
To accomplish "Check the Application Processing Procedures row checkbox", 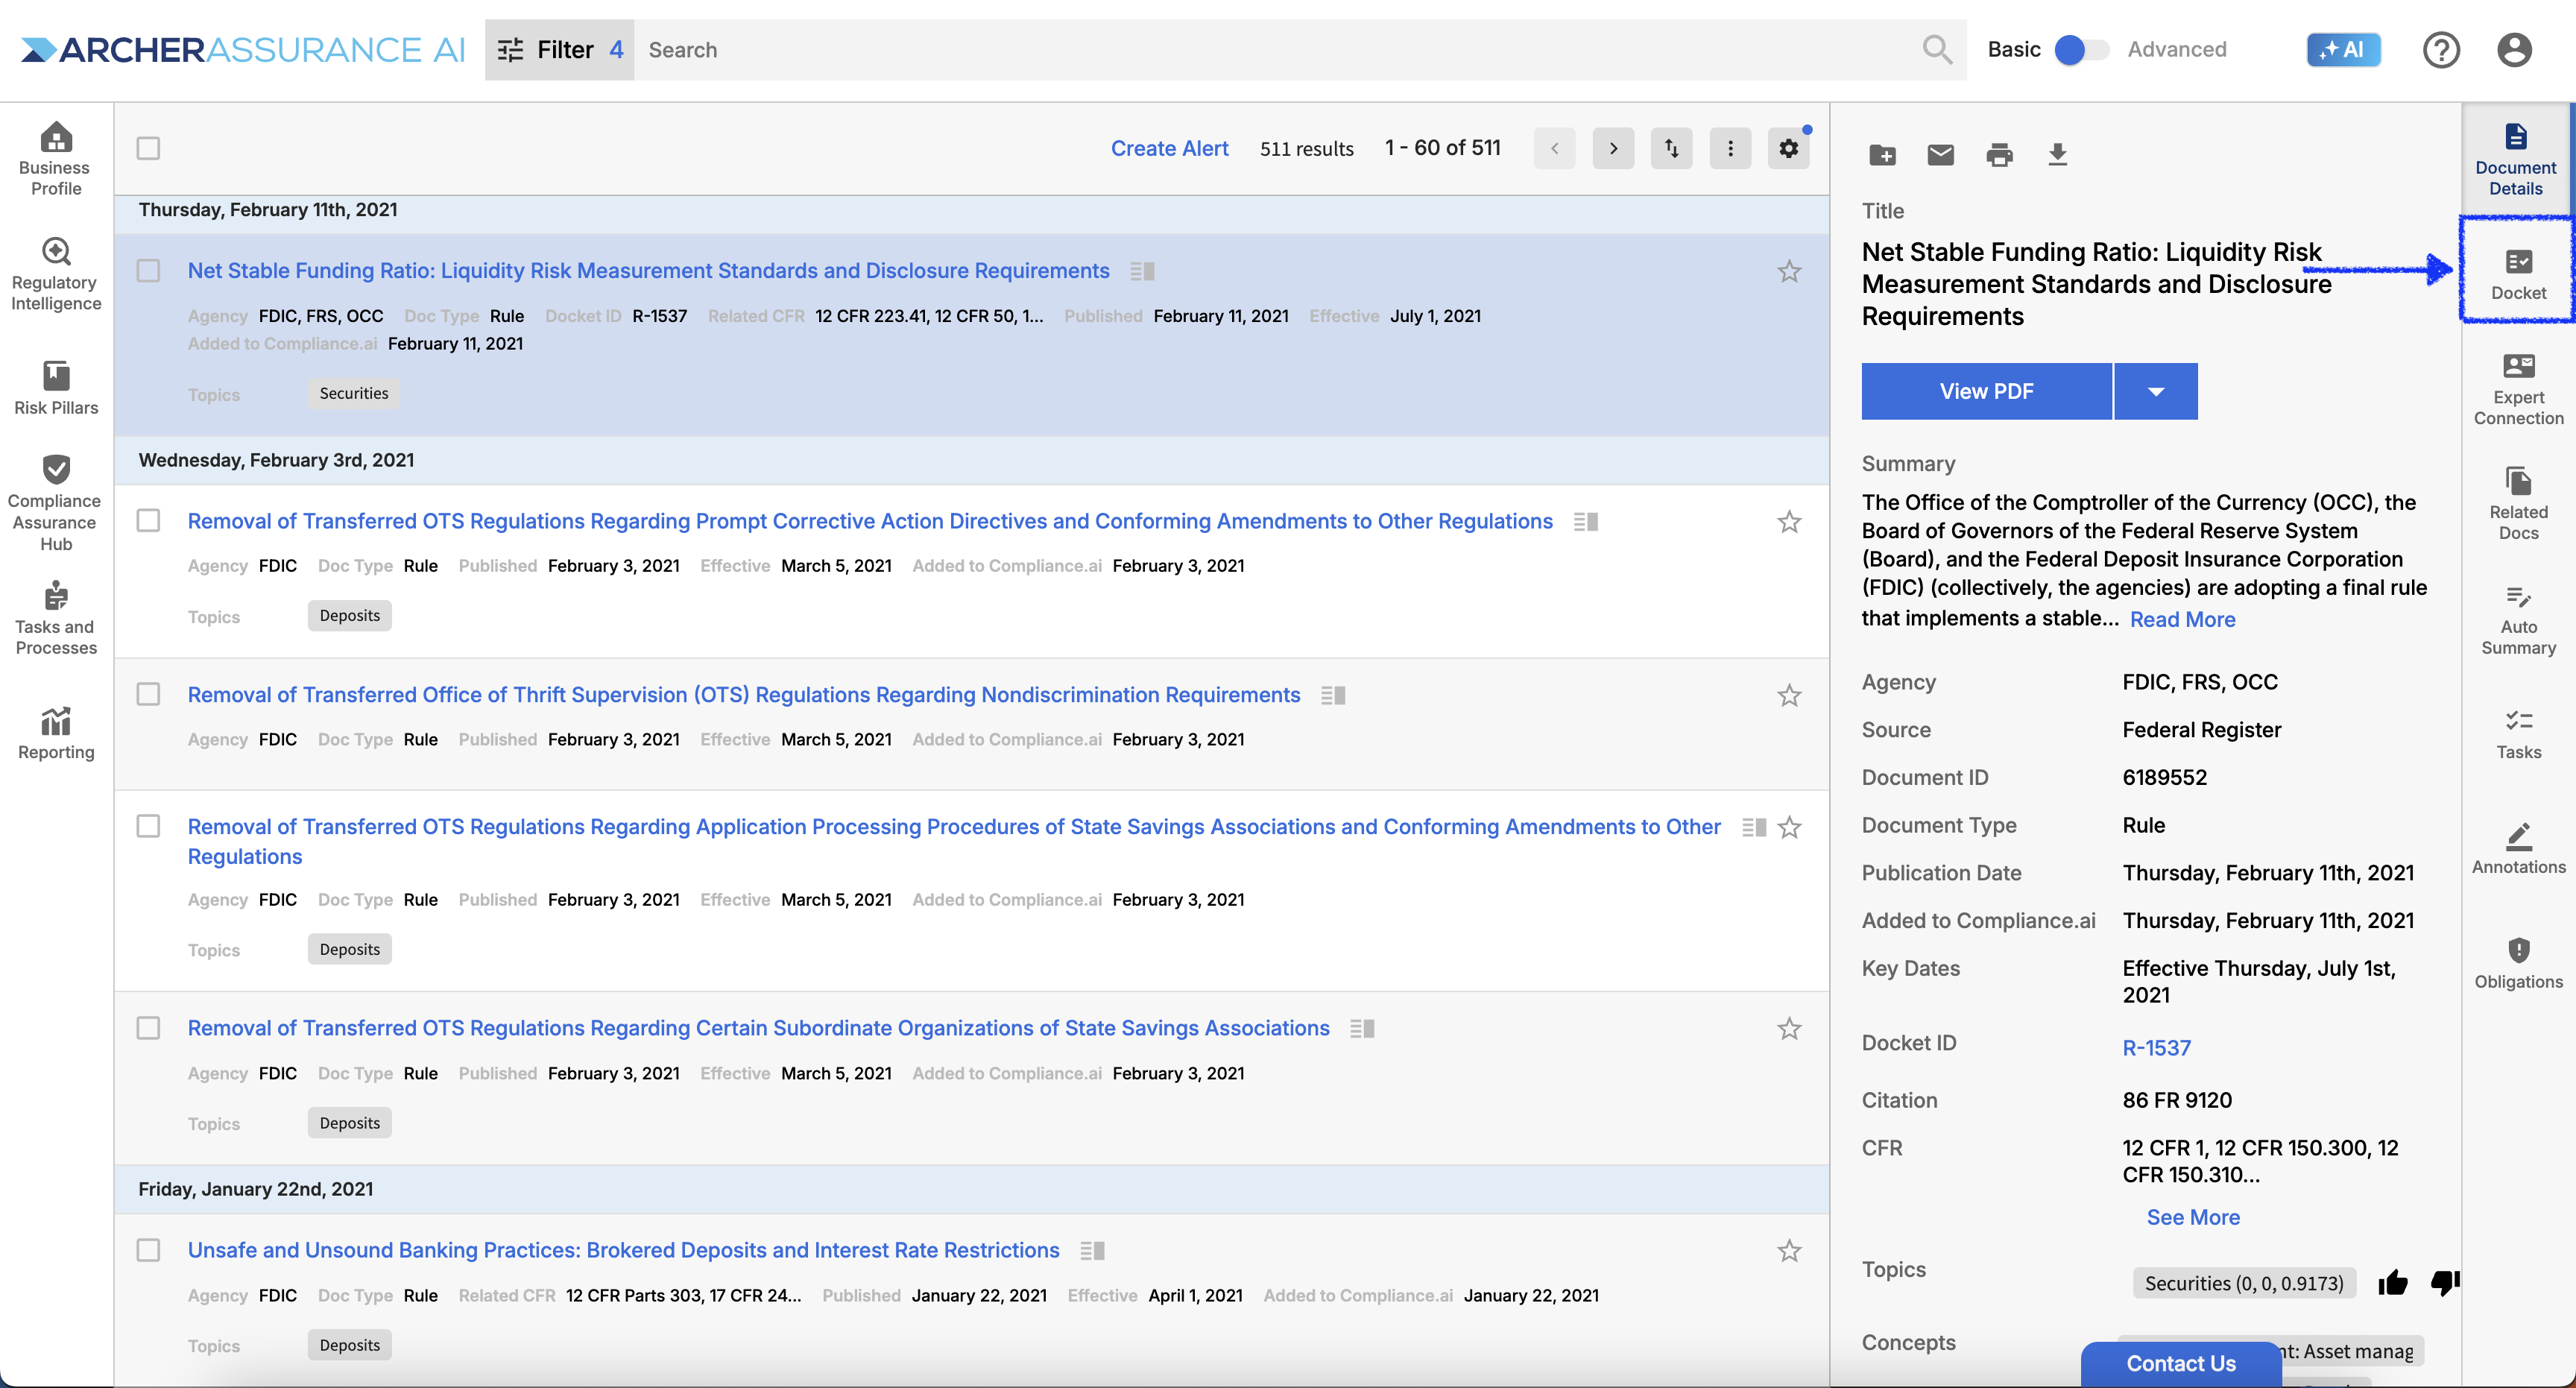I will pos(148,826).
